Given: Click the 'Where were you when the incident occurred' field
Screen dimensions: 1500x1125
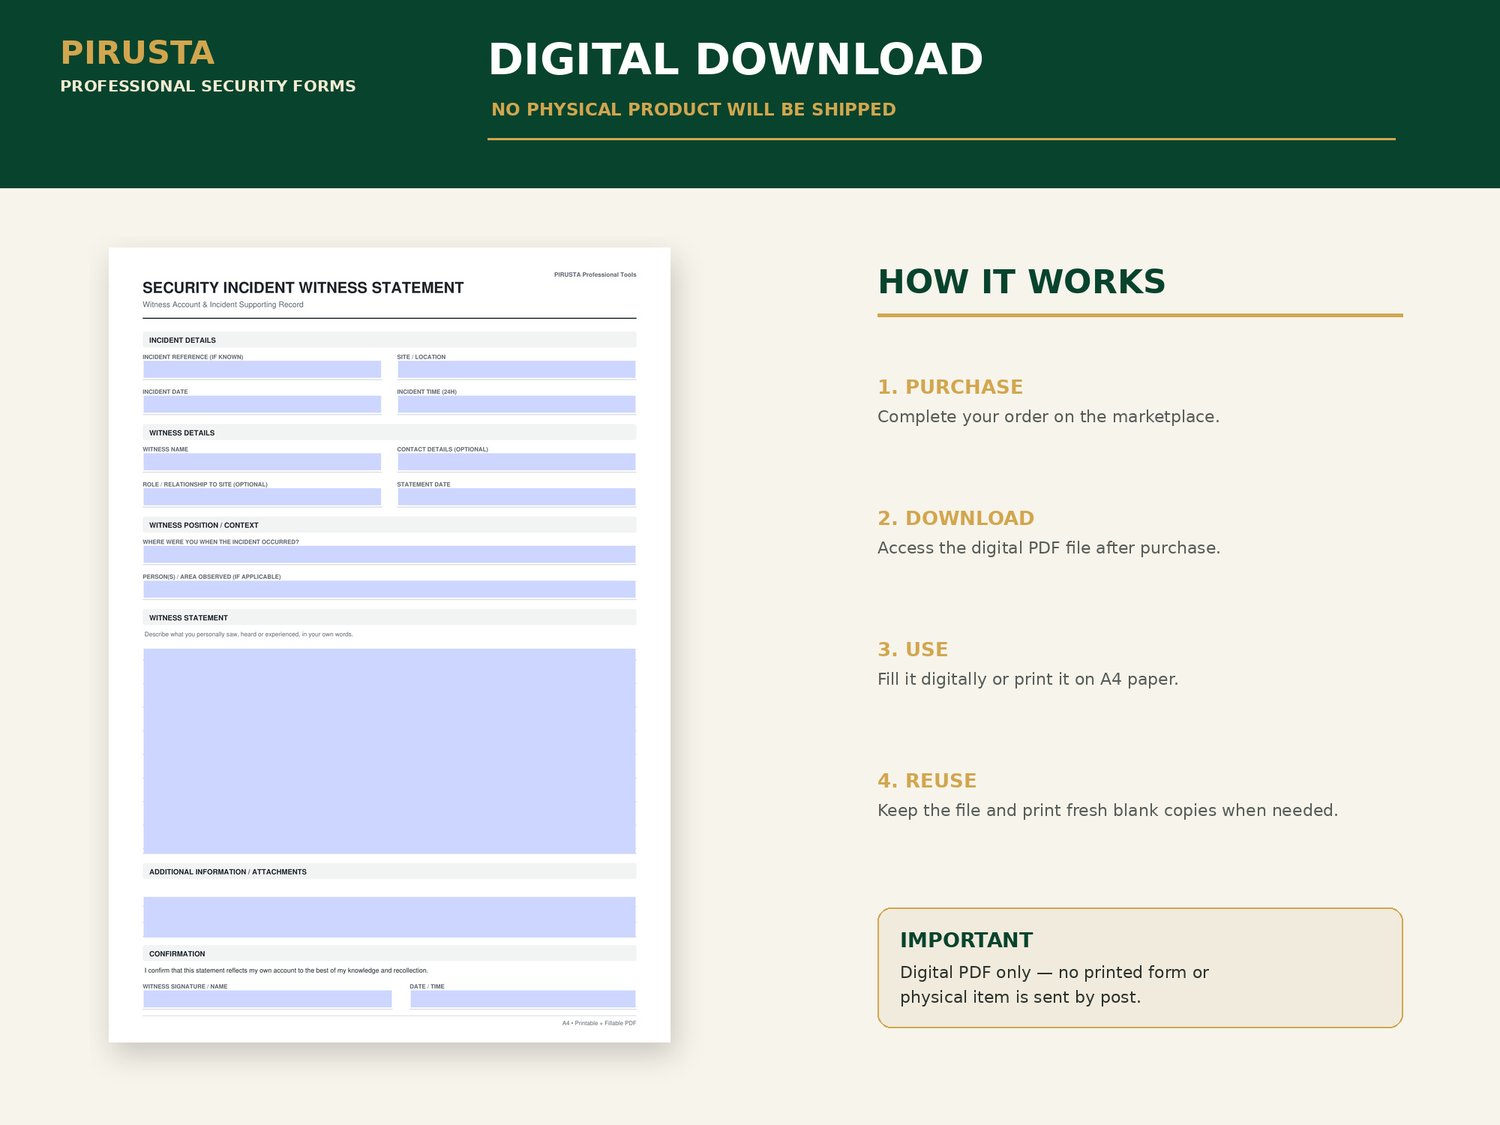Looking at the screenshot, I should click(389, 554).
